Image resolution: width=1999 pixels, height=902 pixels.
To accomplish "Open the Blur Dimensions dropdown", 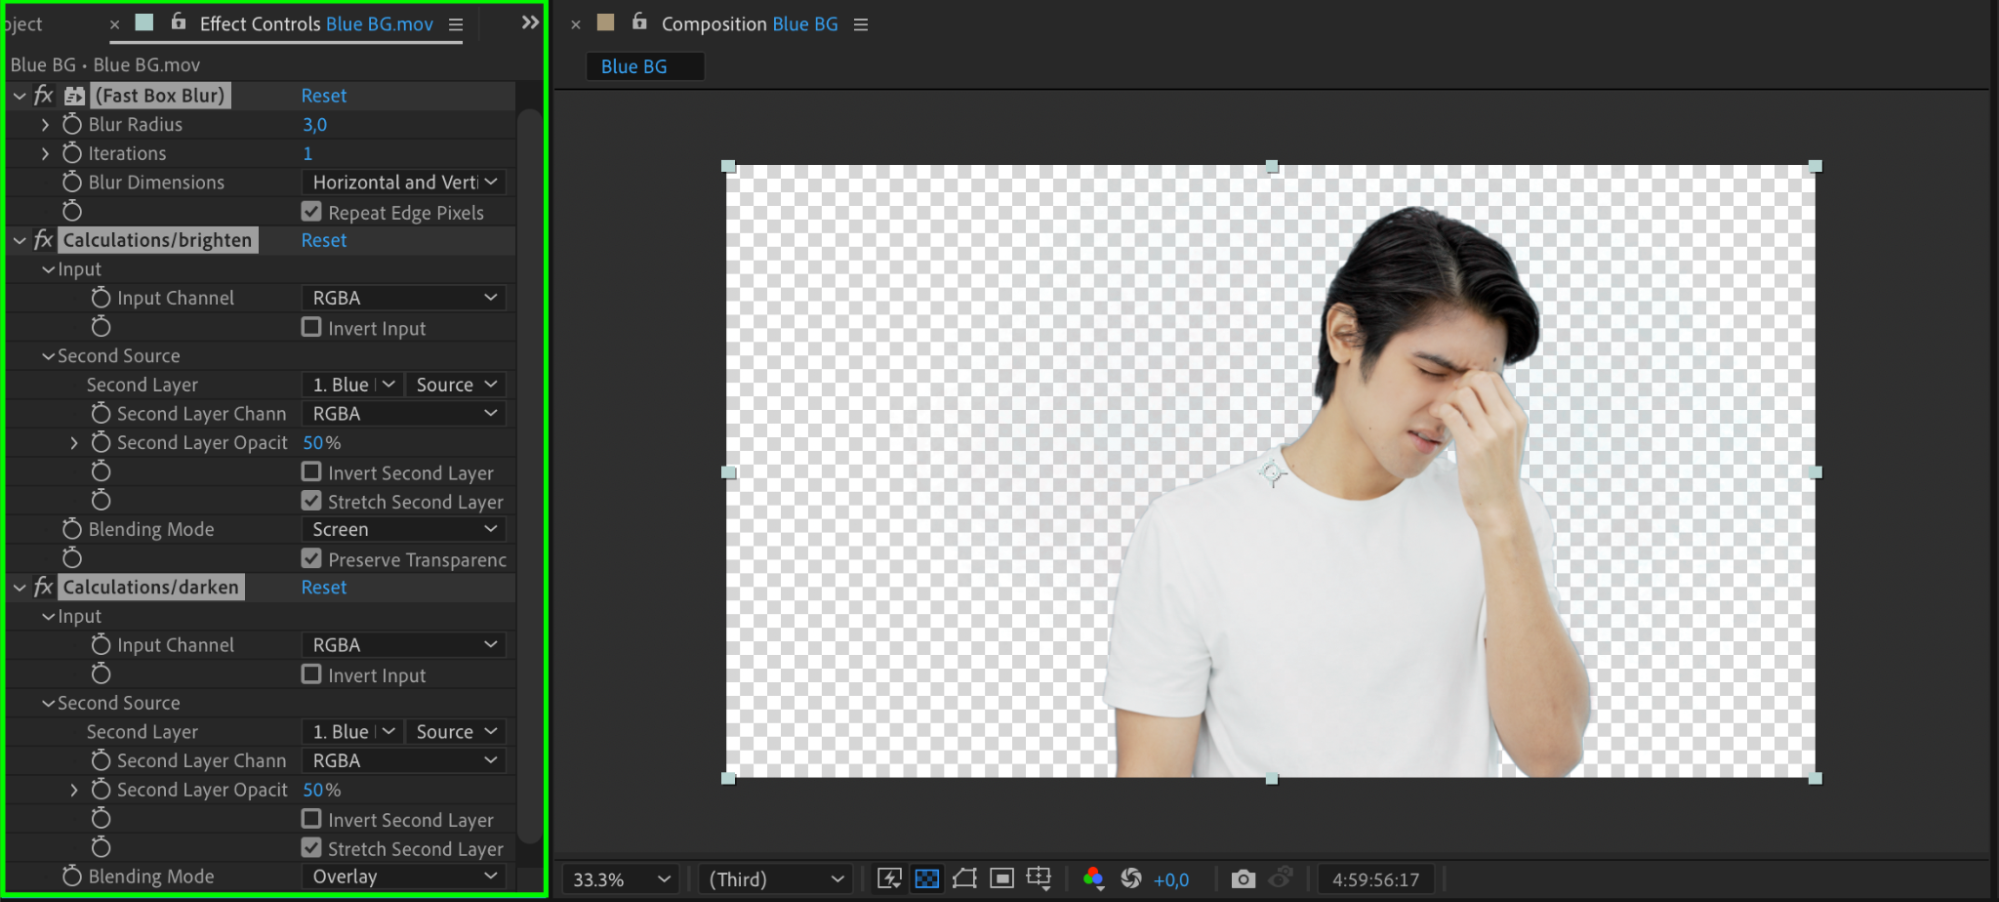I will click(404, 182).
